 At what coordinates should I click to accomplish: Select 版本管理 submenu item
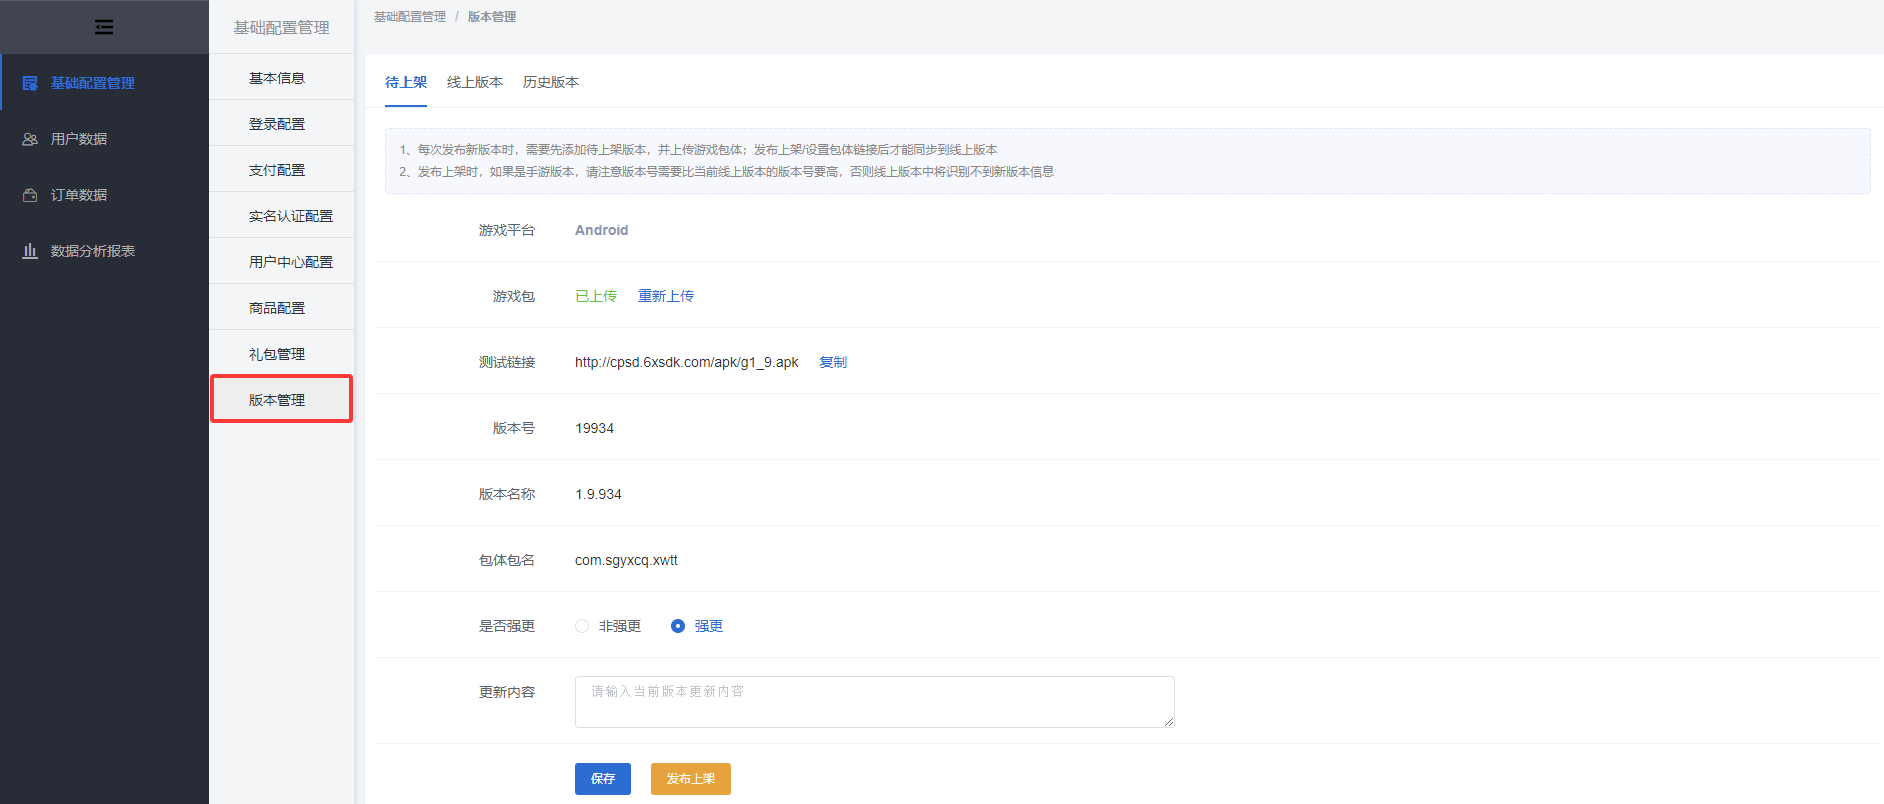pos(281,399)
